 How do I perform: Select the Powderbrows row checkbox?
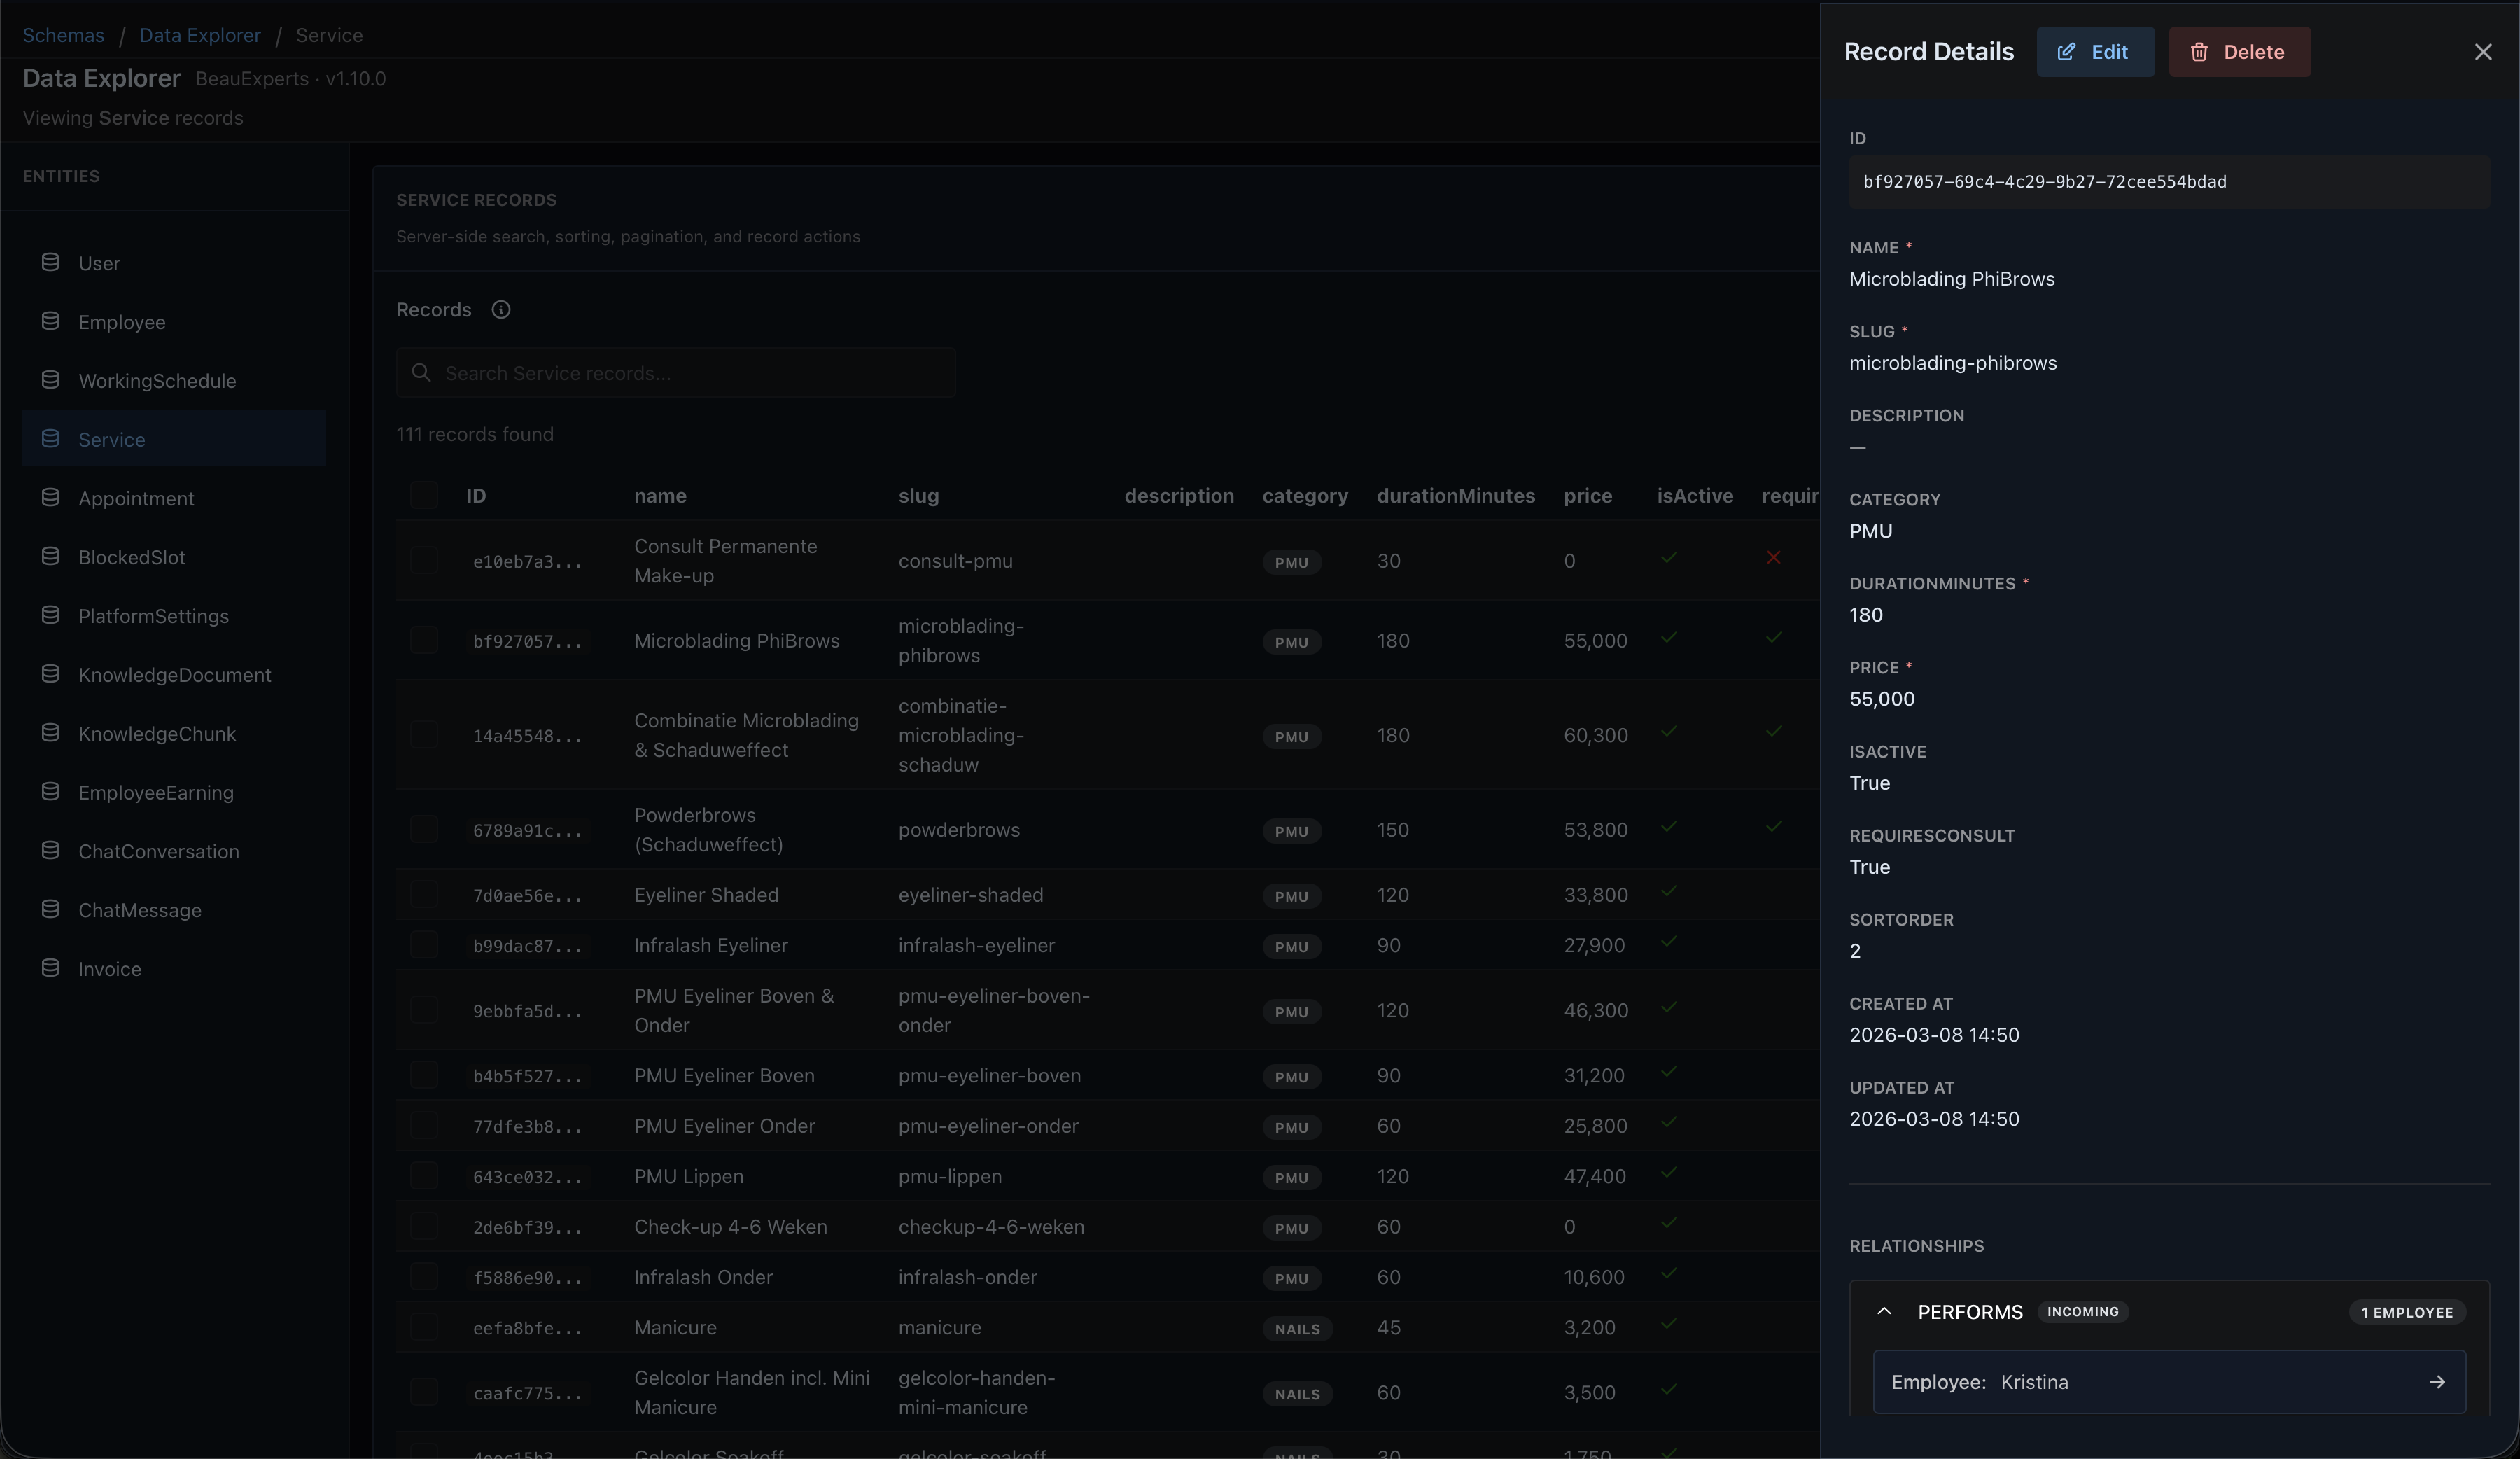point(424,829)
